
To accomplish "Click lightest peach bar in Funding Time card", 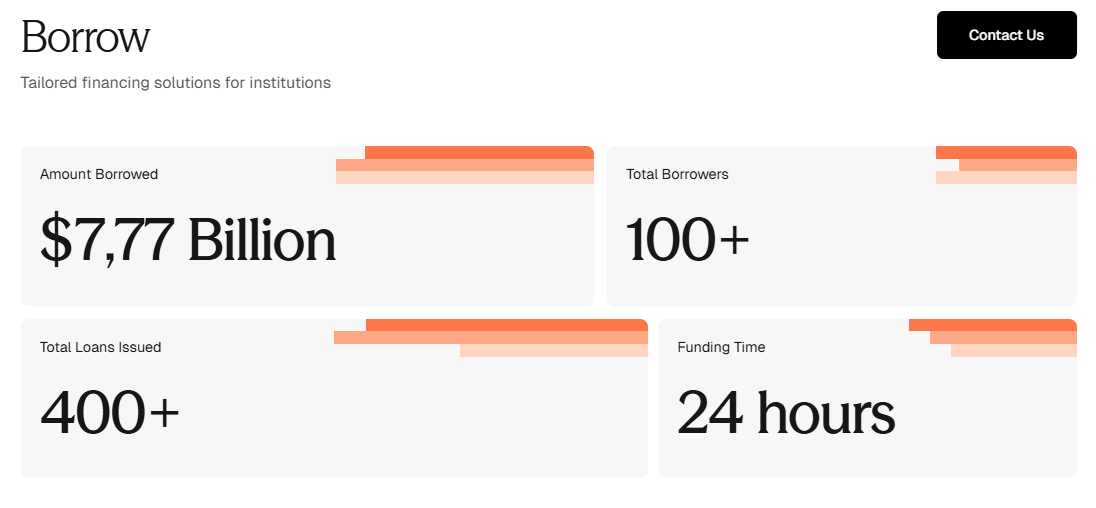I will (1014, 350).
